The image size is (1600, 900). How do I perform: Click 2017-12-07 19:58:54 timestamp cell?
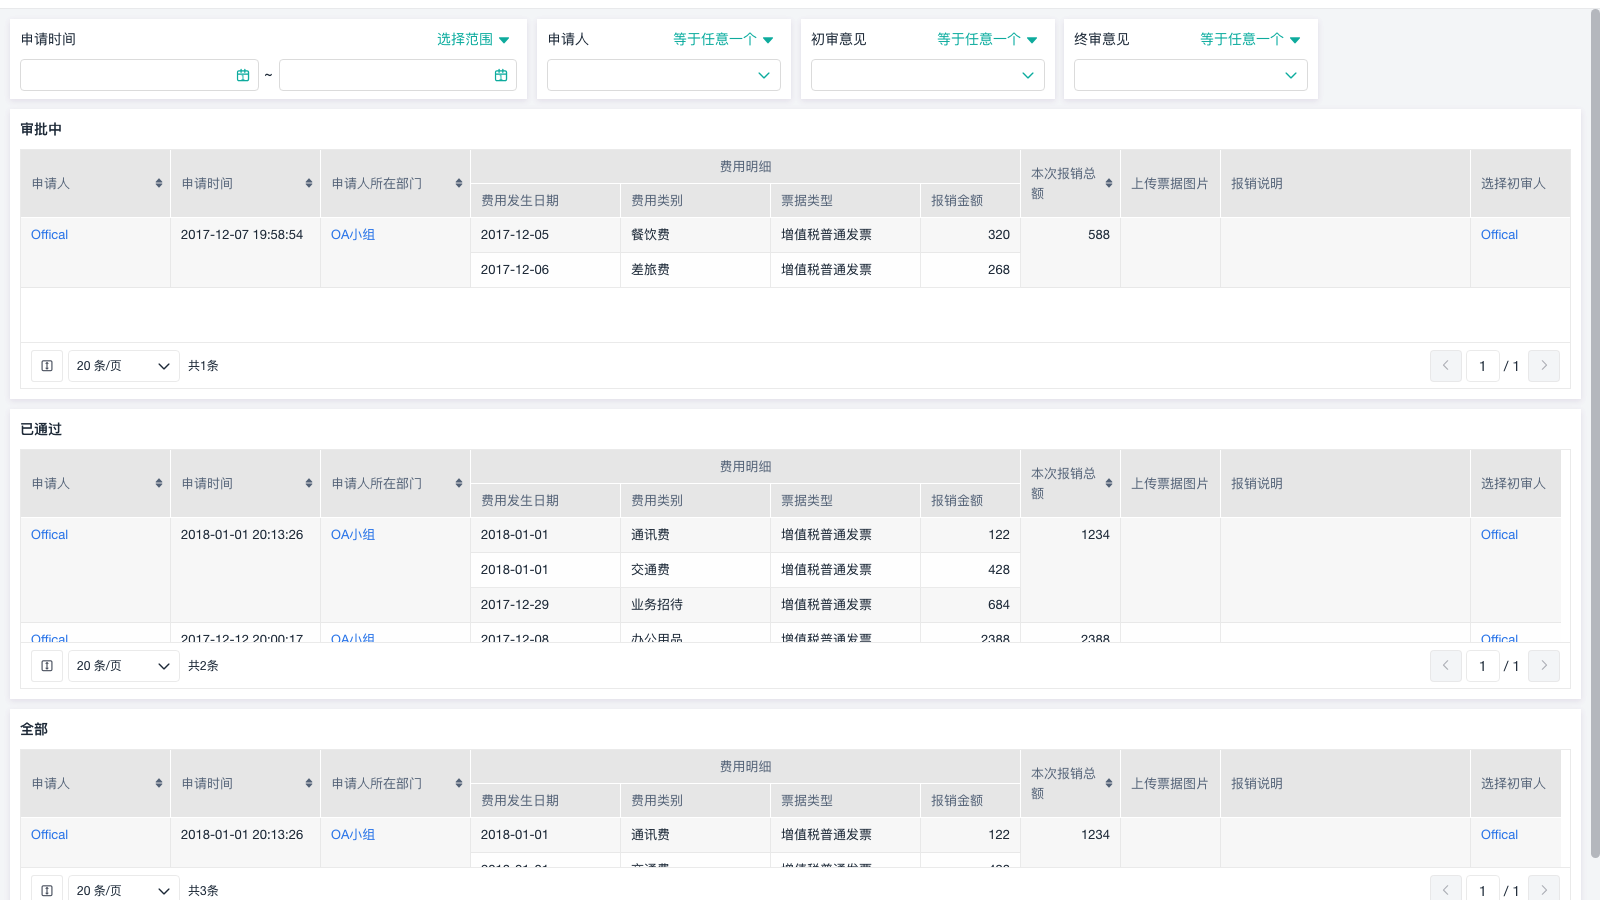click(245, 252)
